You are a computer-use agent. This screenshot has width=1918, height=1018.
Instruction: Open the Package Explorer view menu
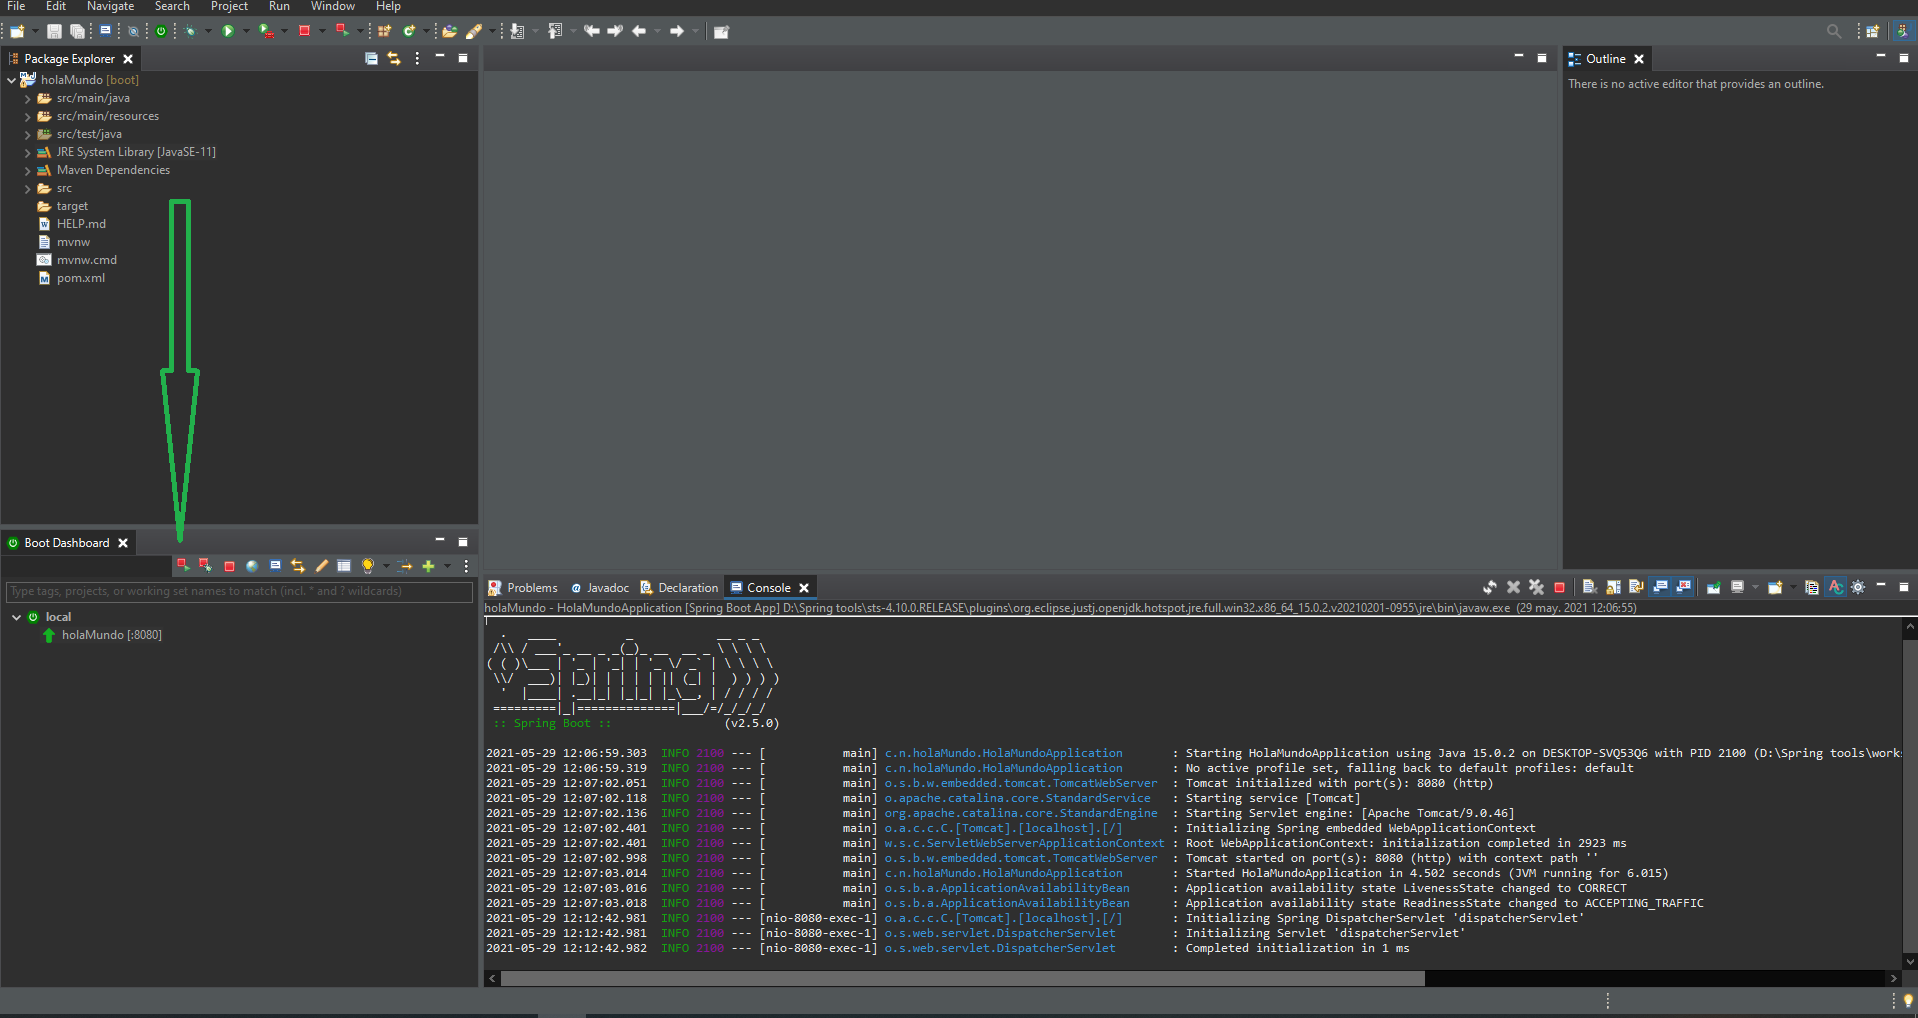click(417, 59)
